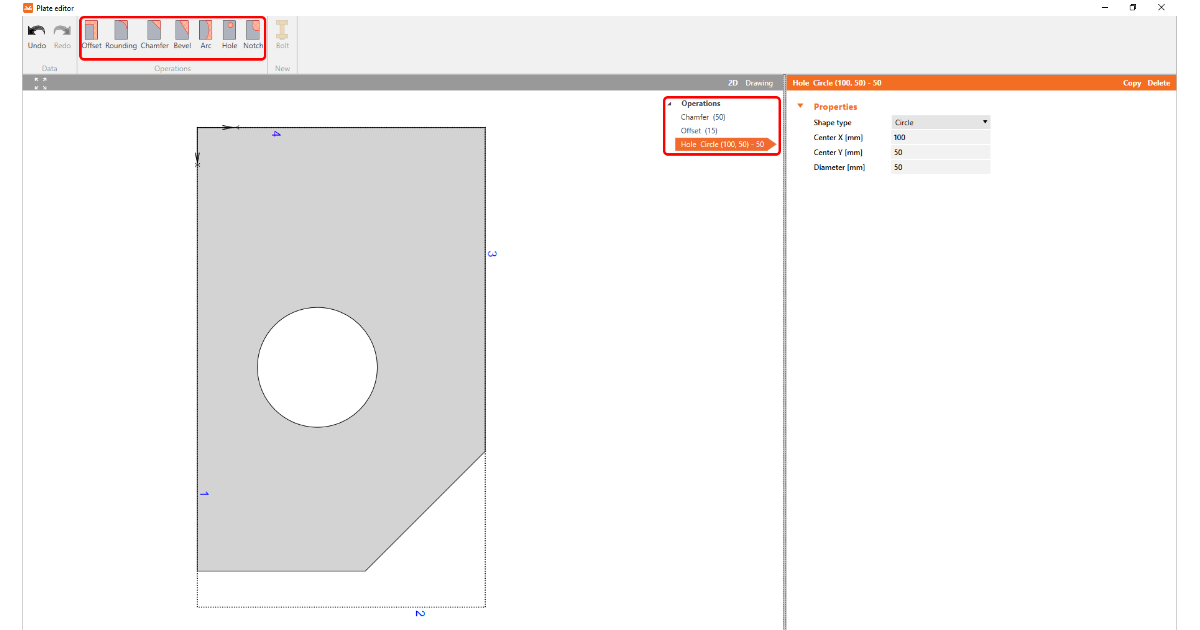Select the Hole operation tool
Viewport: 1200px width, 630px height.
point(229,31)
